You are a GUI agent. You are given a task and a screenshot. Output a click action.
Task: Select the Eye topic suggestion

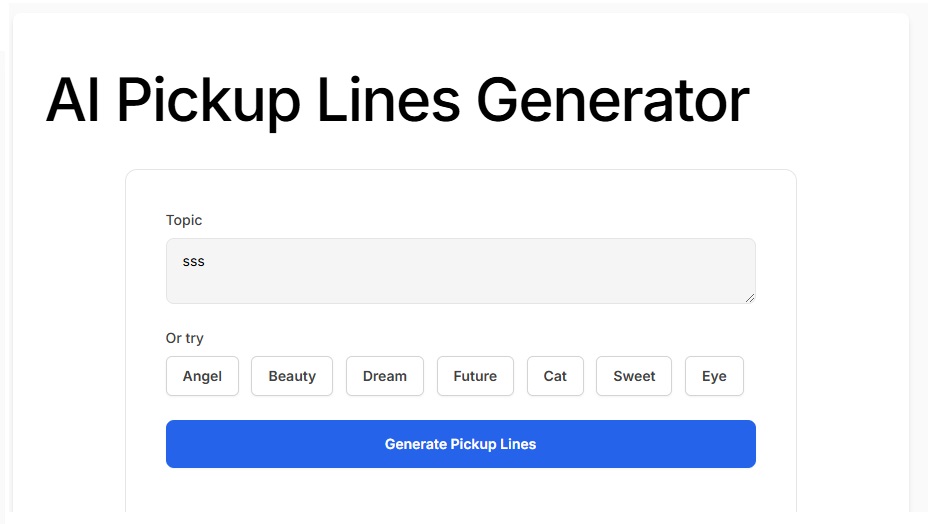tap(714, 376)
